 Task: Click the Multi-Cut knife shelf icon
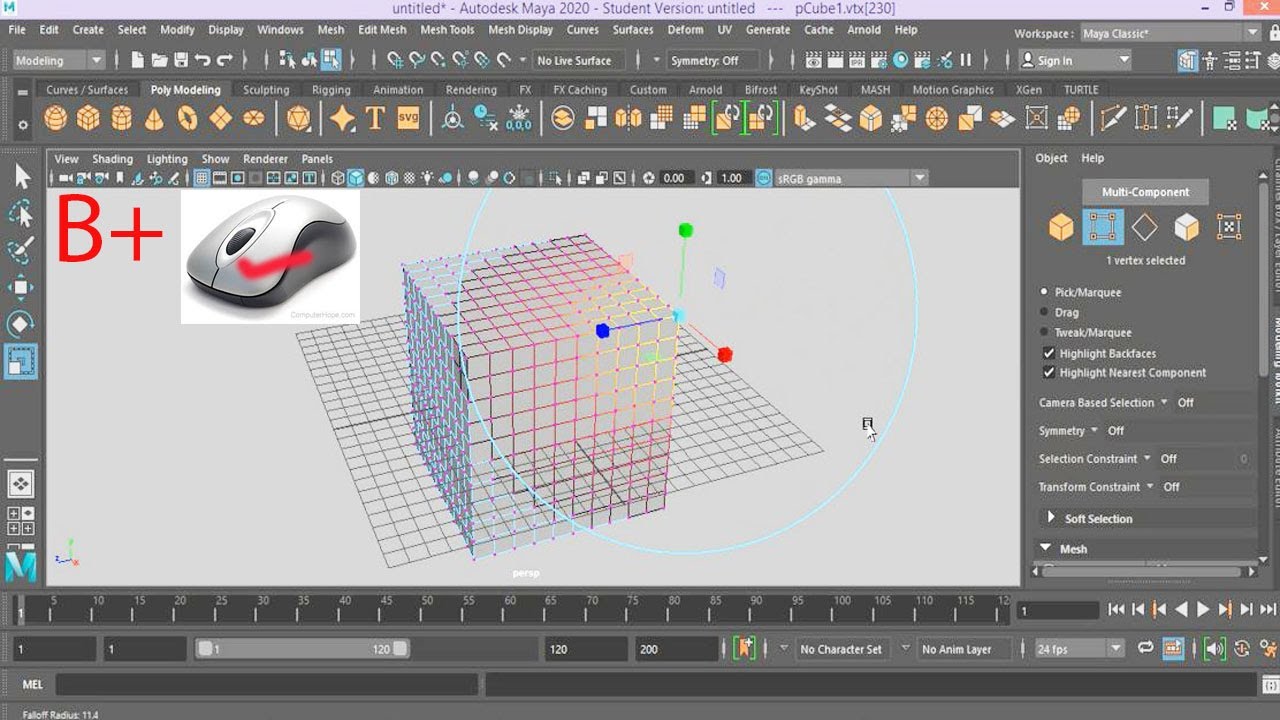(x=1113, y=119)
